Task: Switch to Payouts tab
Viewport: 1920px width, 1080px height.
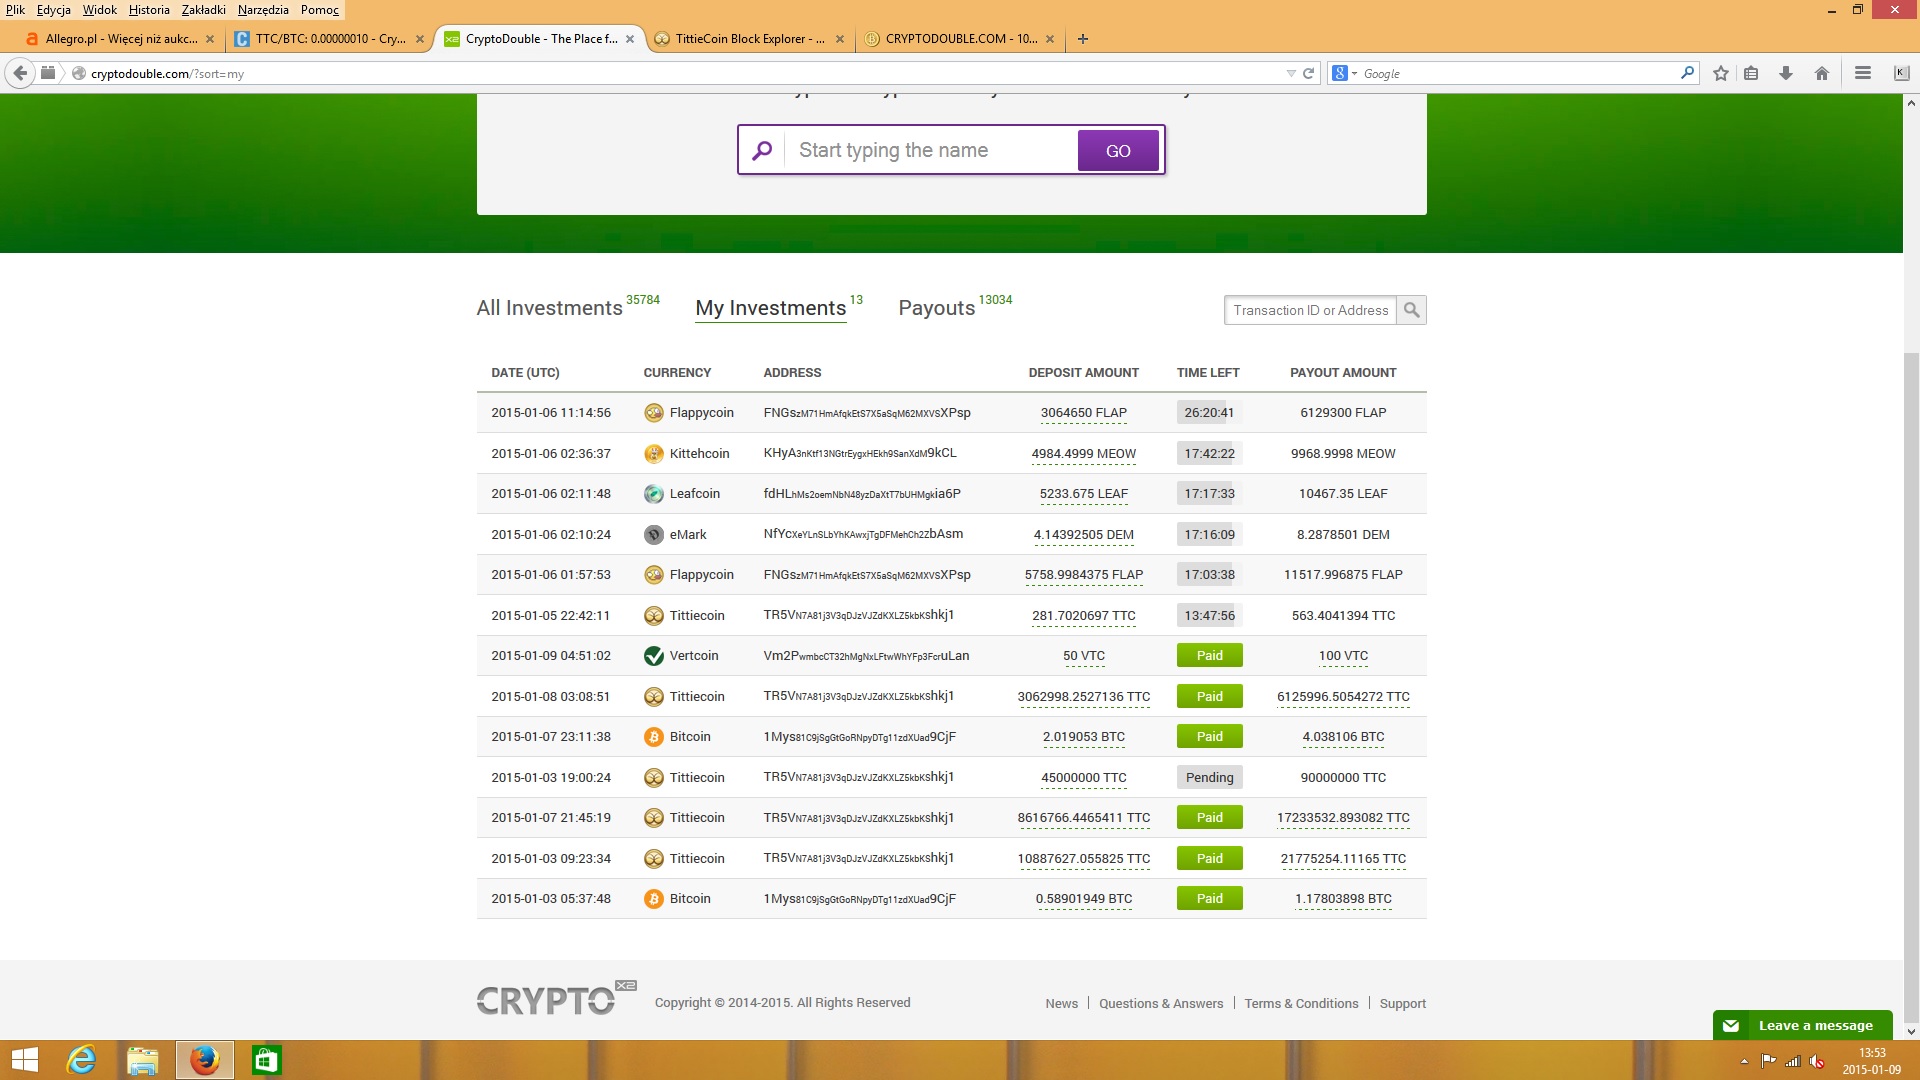Action: pos(936,308)
